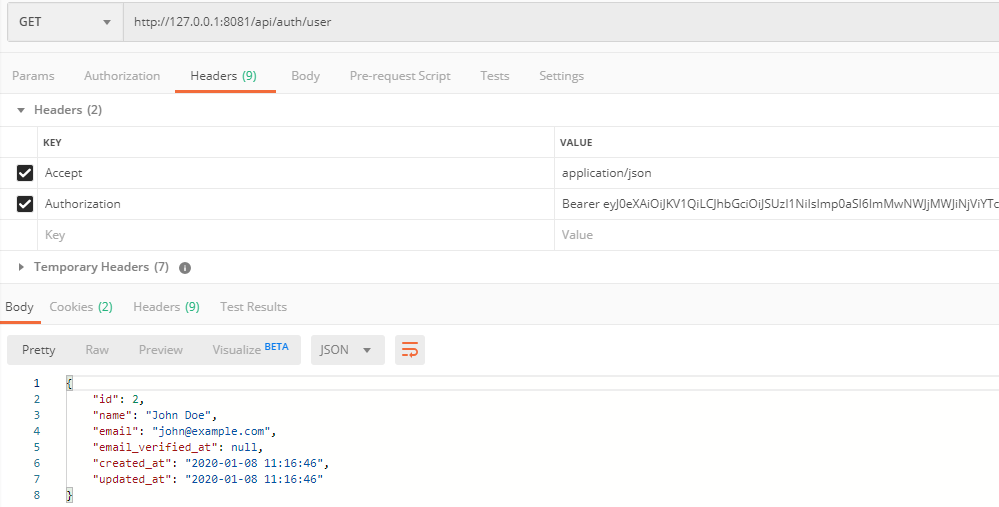Switch response view to Raw

[x=97, y=350]
